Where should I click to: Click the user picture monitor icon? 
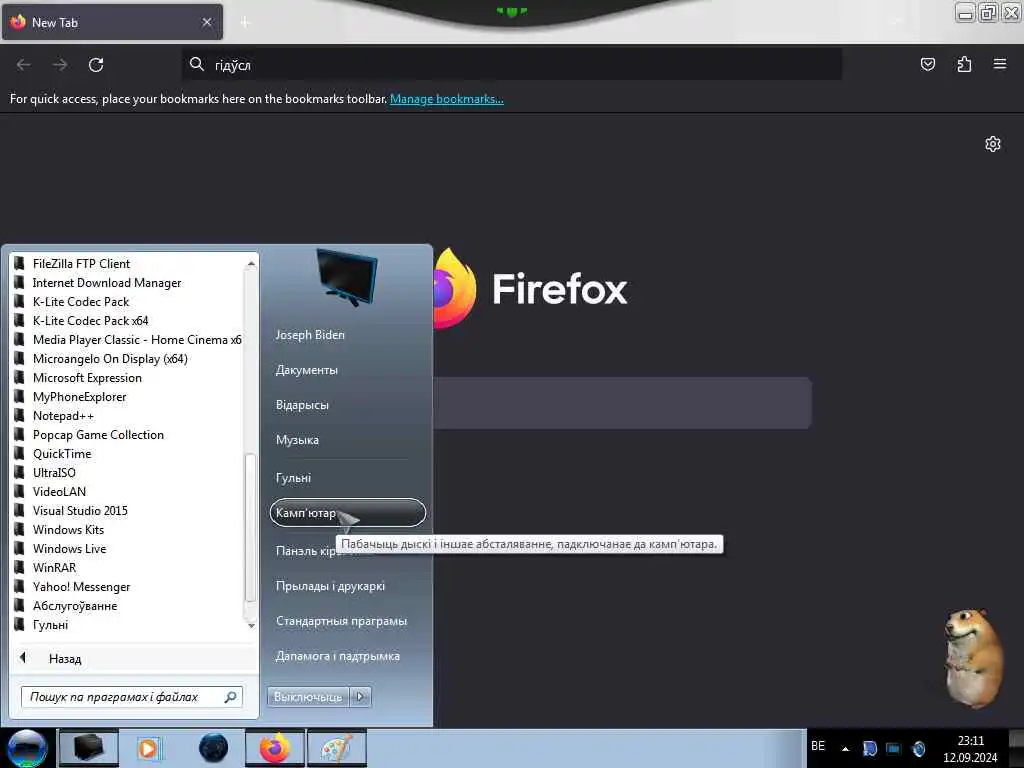coord(346,277)
